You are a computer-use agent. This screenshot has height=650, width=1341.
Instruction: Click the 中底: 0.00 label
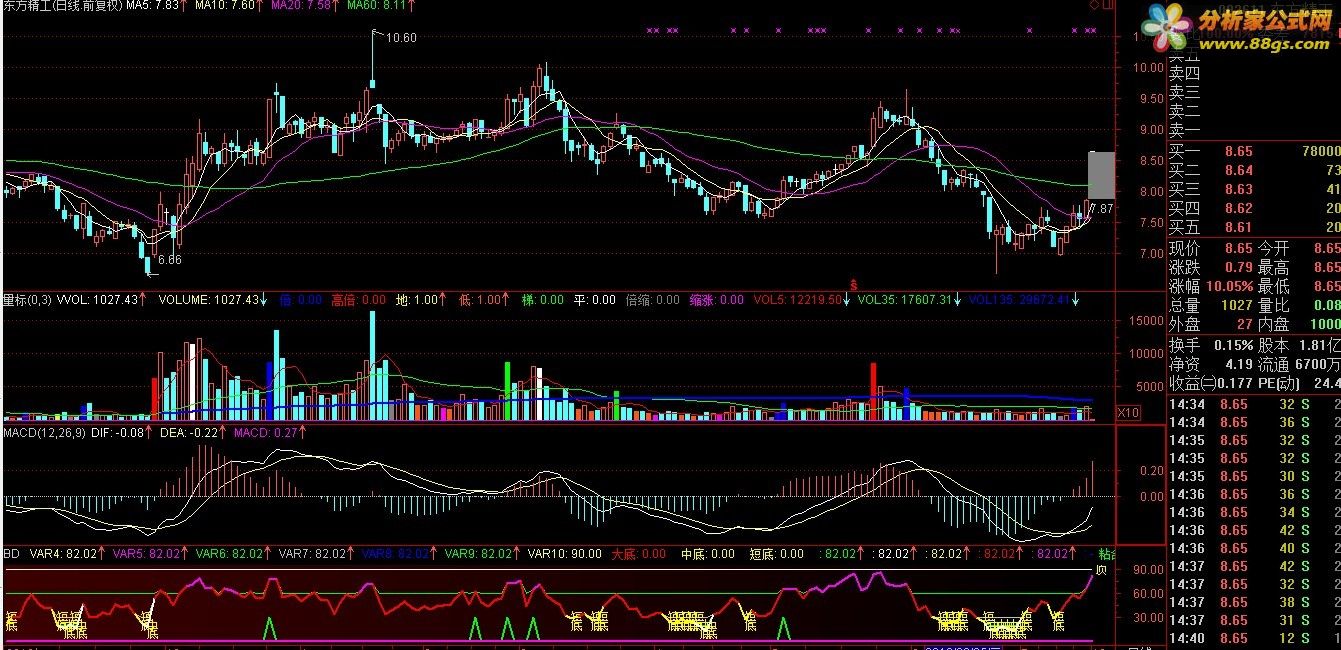707,553
